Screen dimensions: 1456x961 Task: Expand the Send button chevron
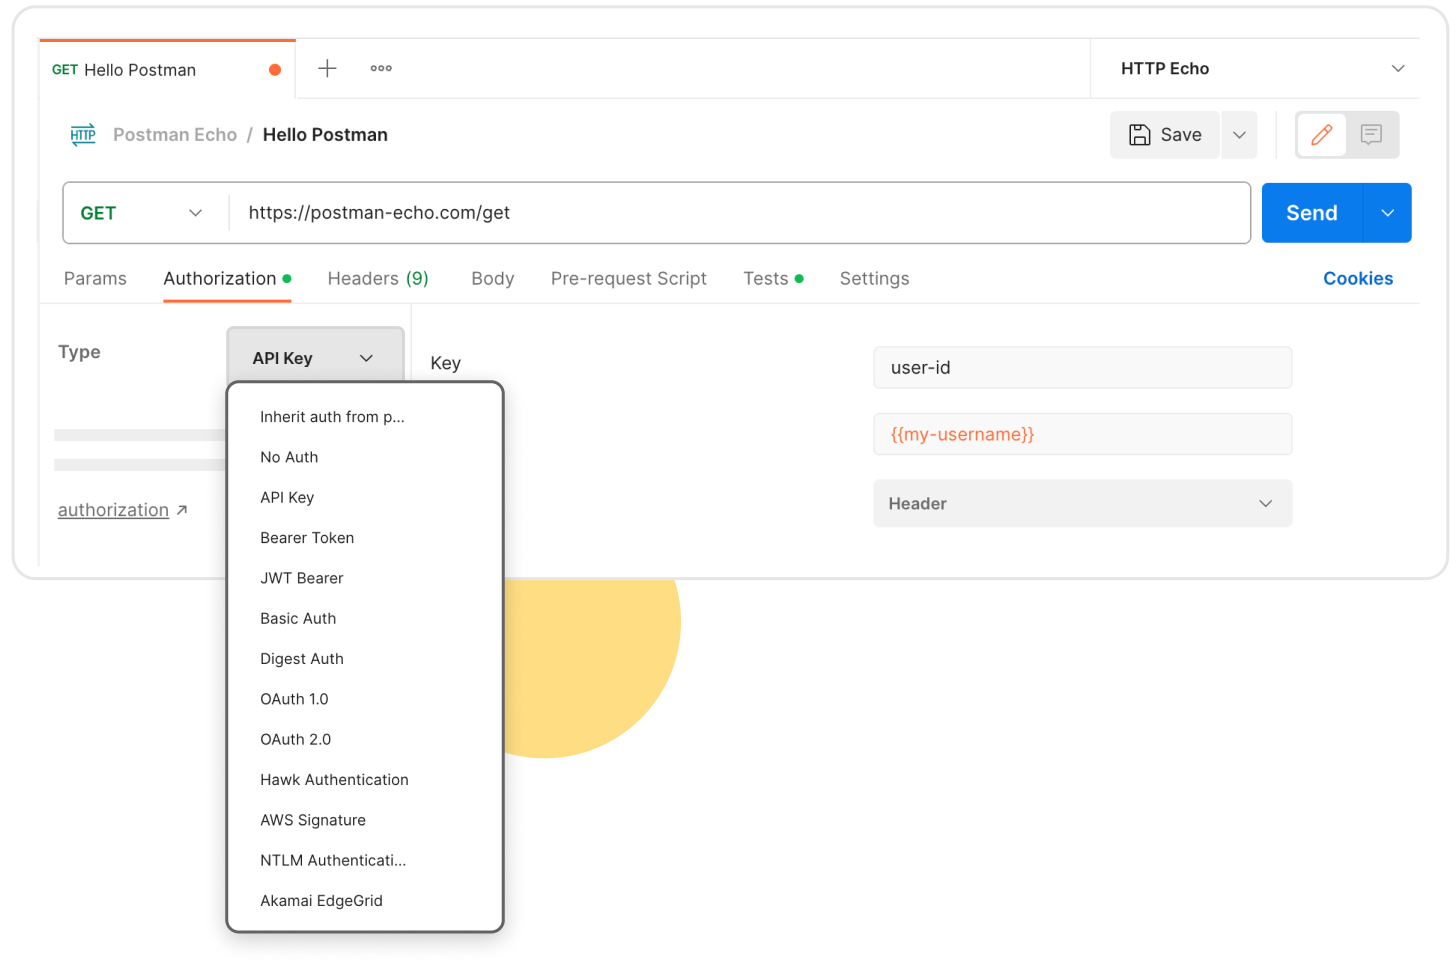tap(1387, 212)
